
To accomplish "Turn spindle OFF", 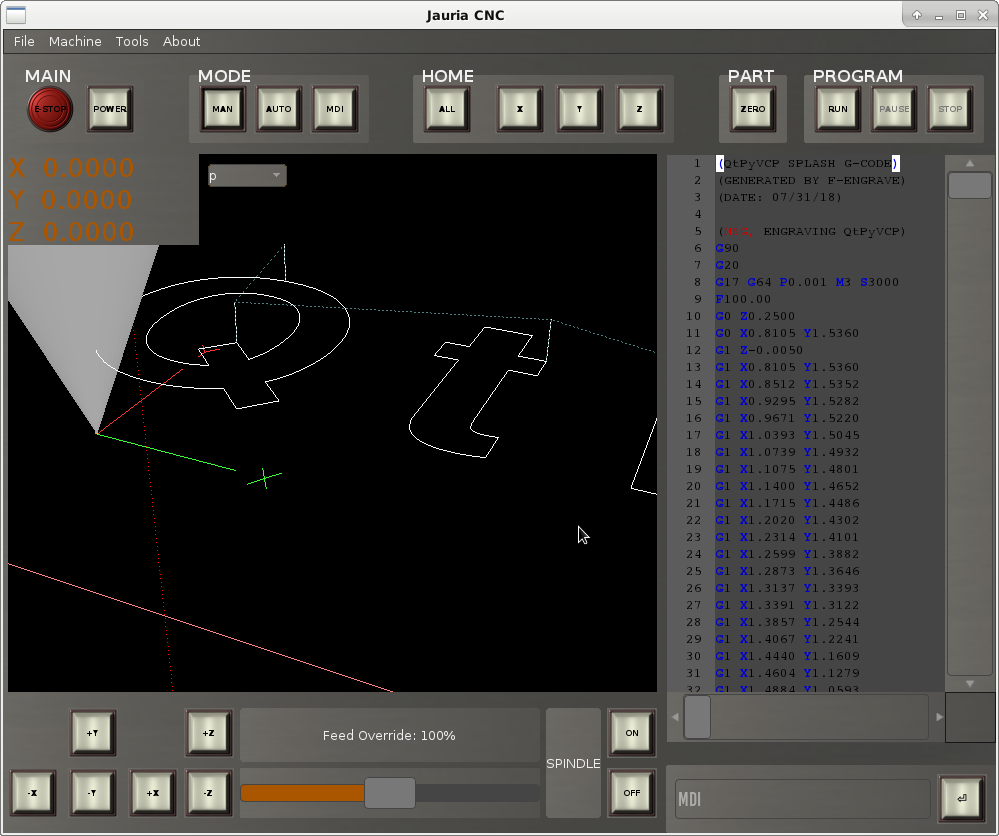I will click(x=631, y=793).
